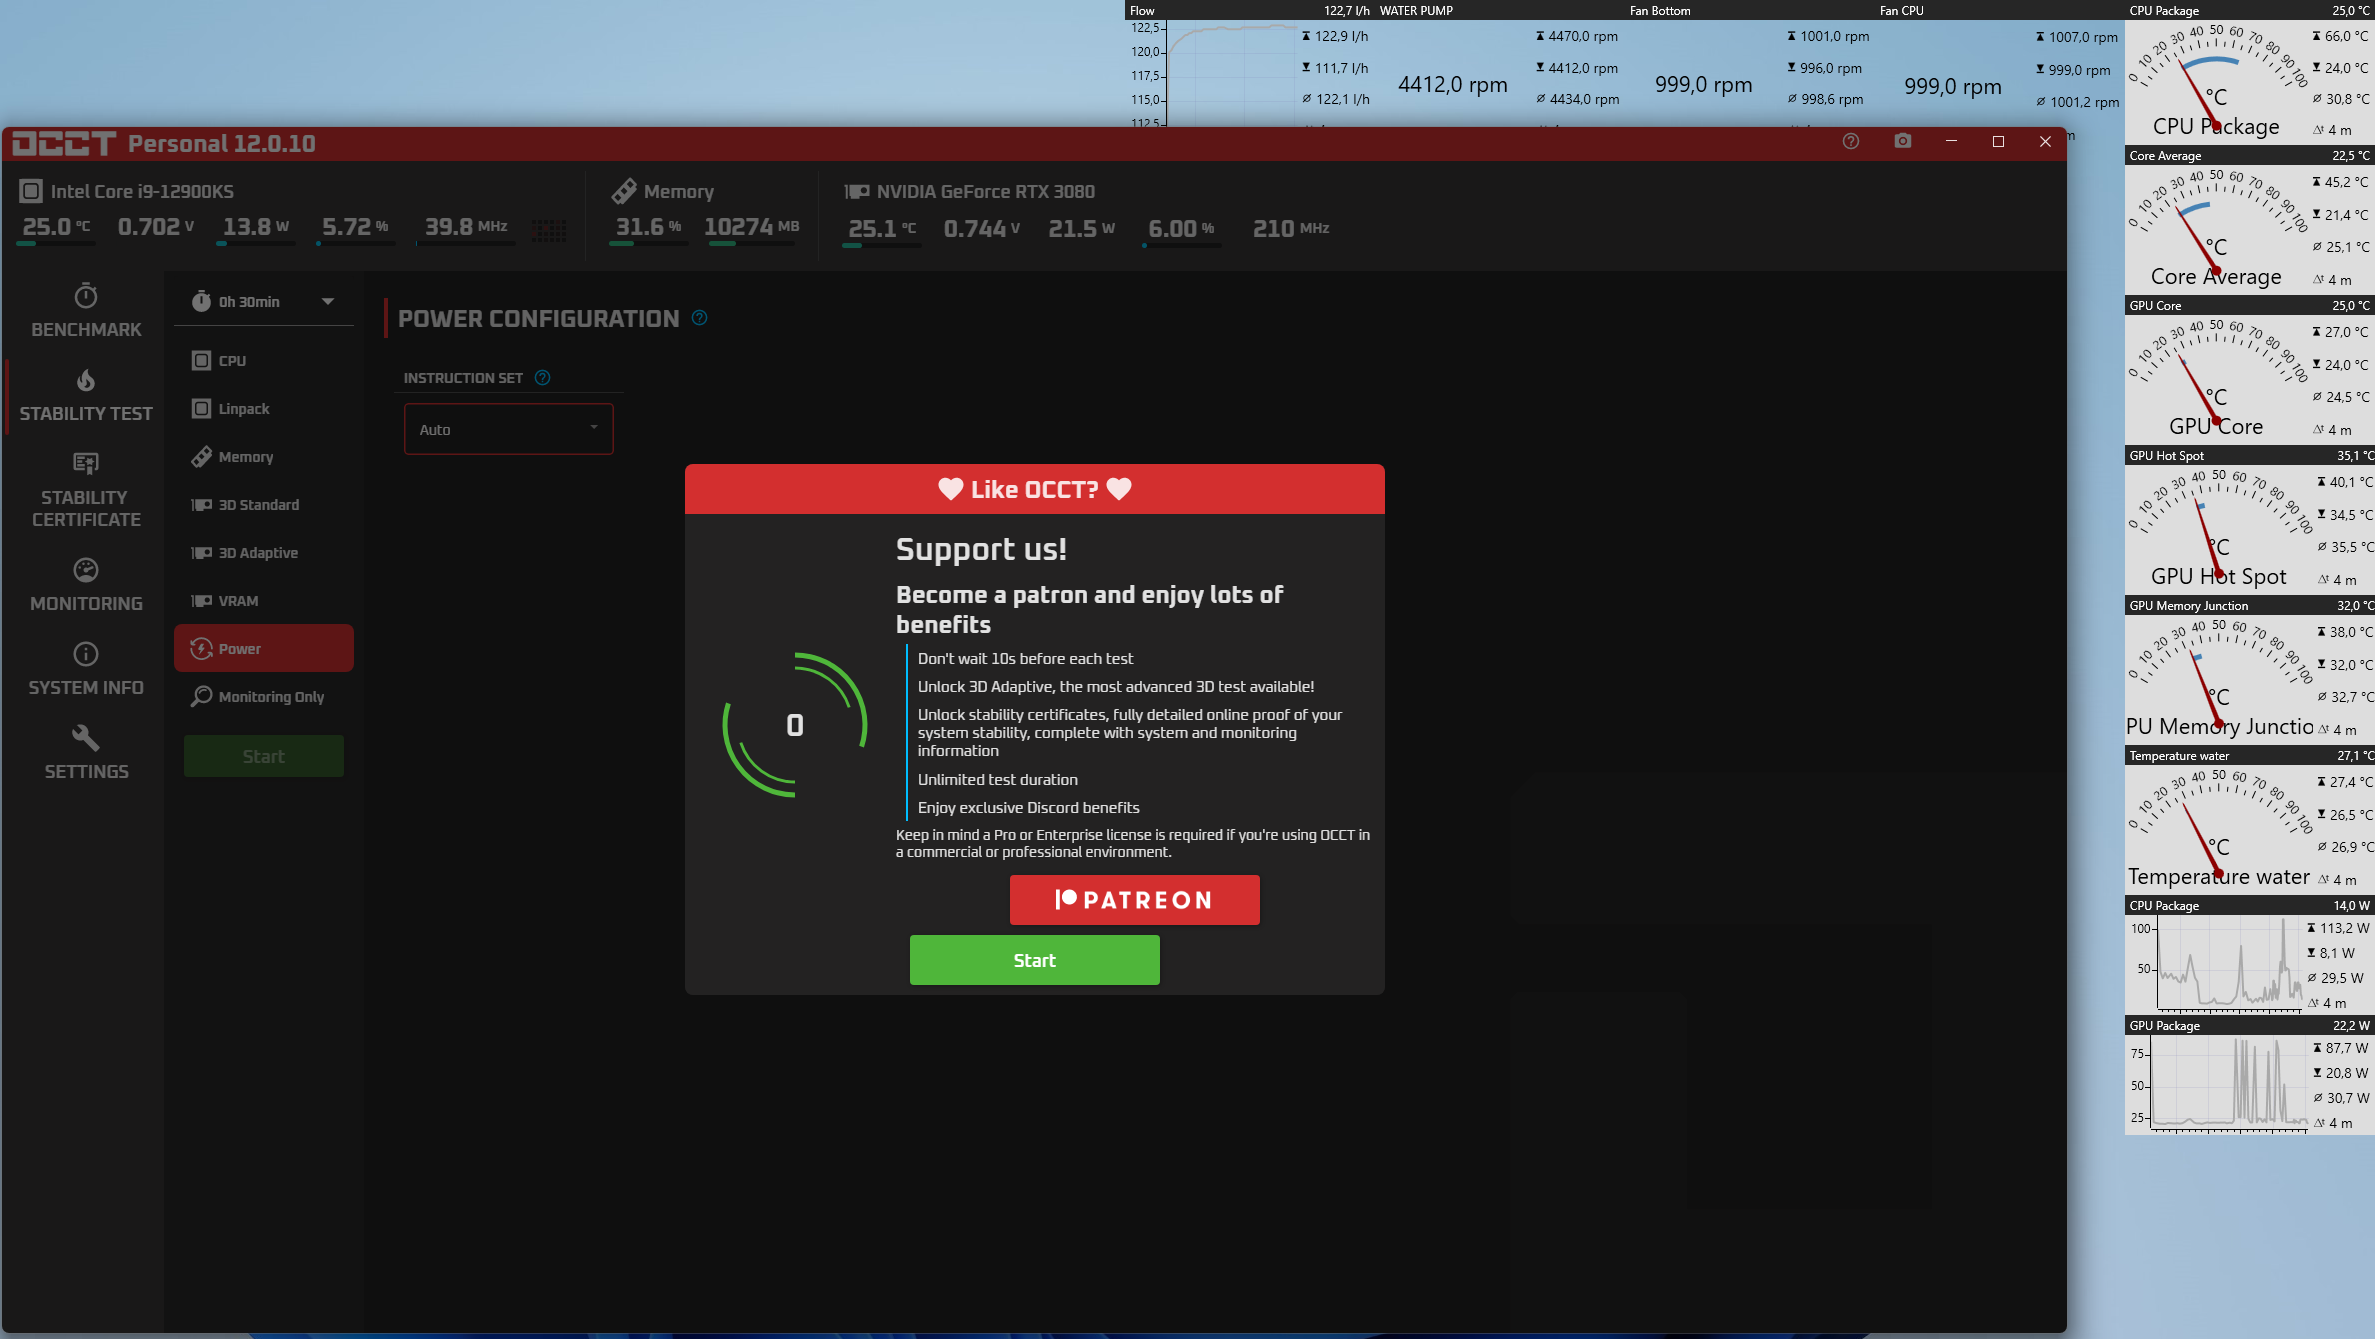Open Settings wrench icon
Screen dimensions: 2375x1339
pos(86,738)
